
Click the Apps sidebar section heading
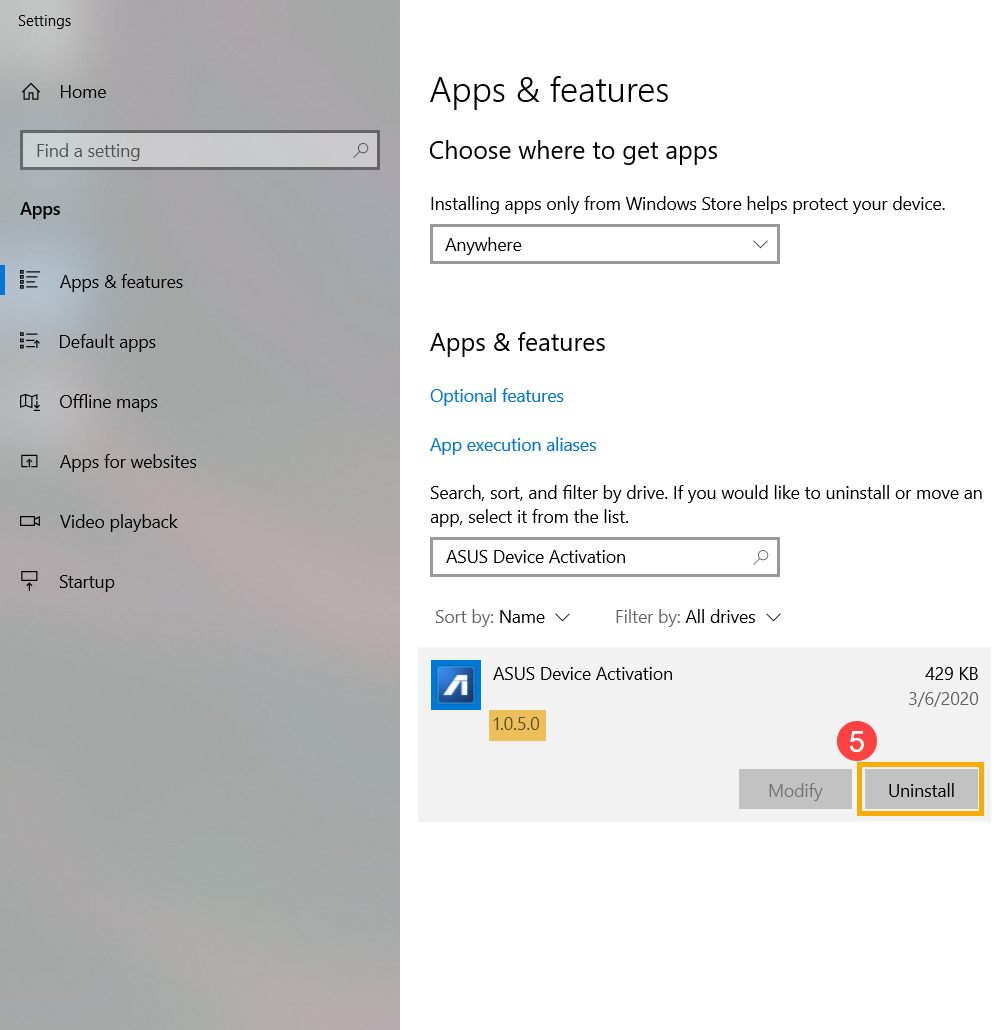click(40, 210)
